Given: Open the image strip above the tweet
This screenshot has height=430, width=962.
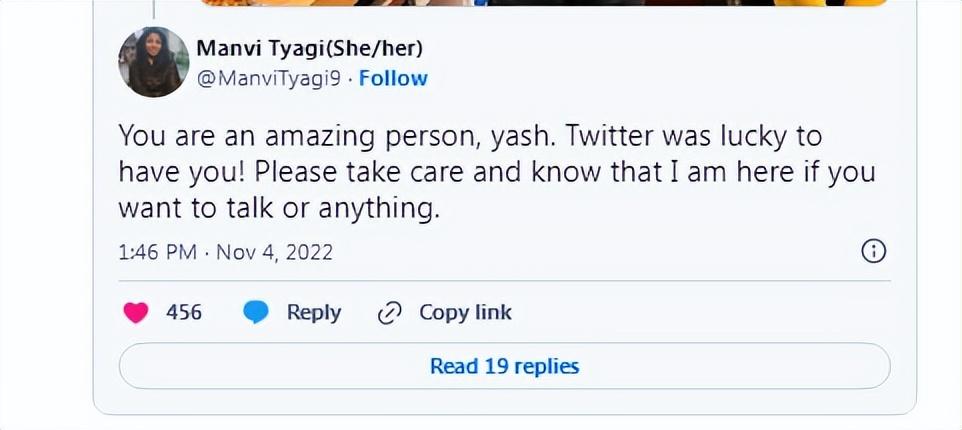Looking at the screenshot, I should tap(540, 3).
